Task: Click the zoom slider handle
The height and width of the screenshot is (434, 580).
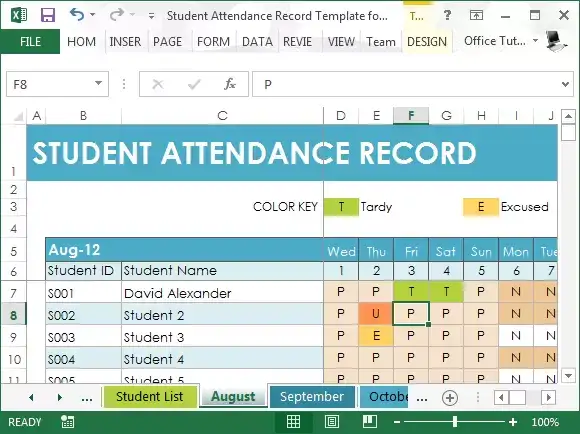Action: [455, 421]
